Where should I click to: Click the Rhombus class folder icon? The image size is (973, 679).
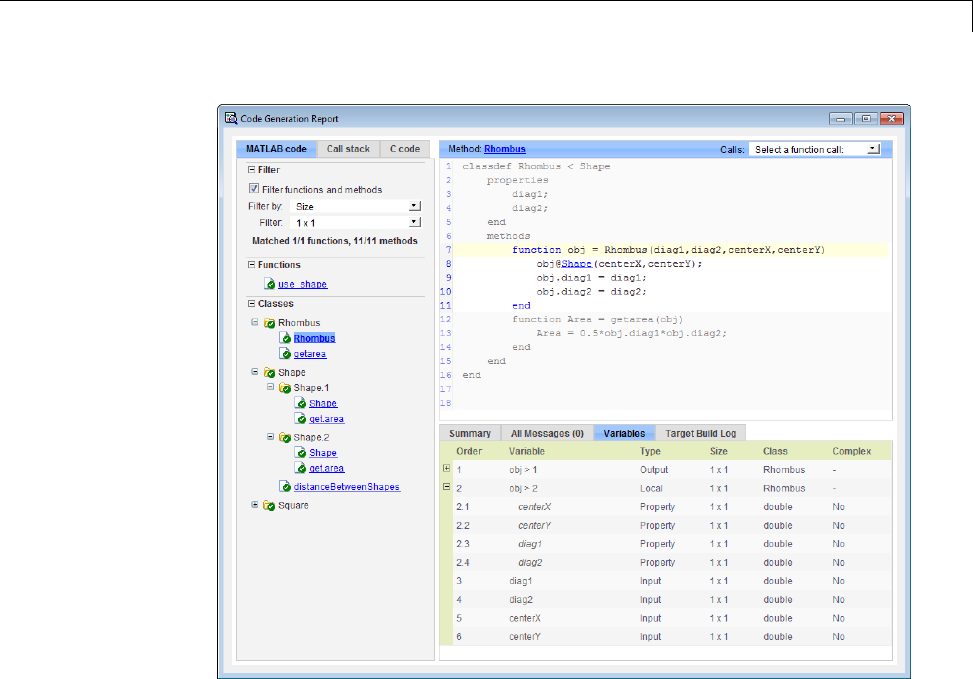click(x=269, y=323)
